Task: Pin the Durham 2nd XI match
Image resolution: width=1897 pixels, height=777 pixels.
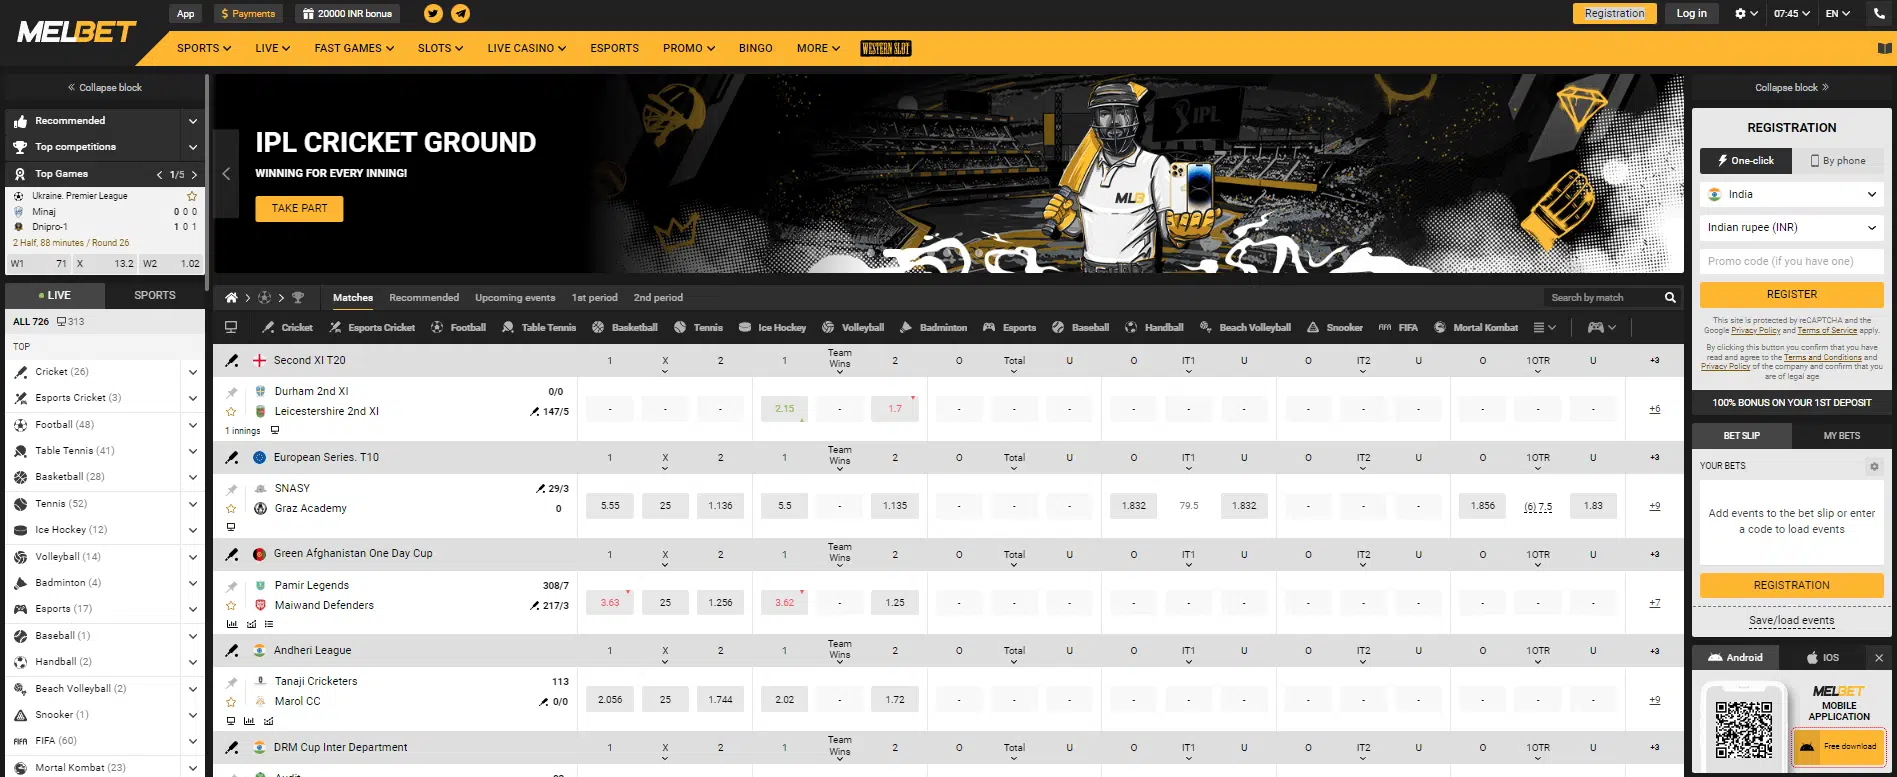Action: click(232, 392)
